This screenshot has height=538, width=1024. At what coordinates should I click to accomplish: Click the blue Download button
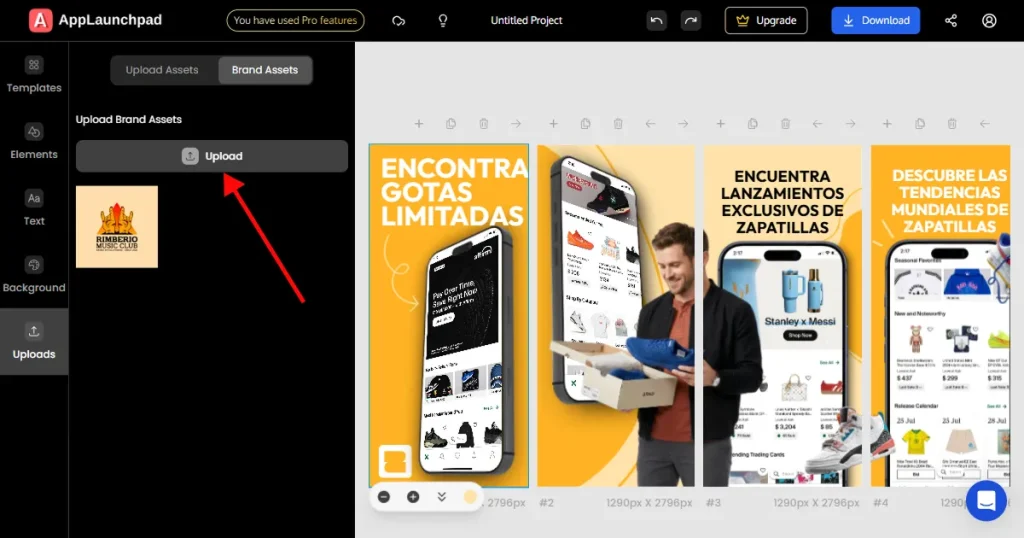tap(876, 20)
